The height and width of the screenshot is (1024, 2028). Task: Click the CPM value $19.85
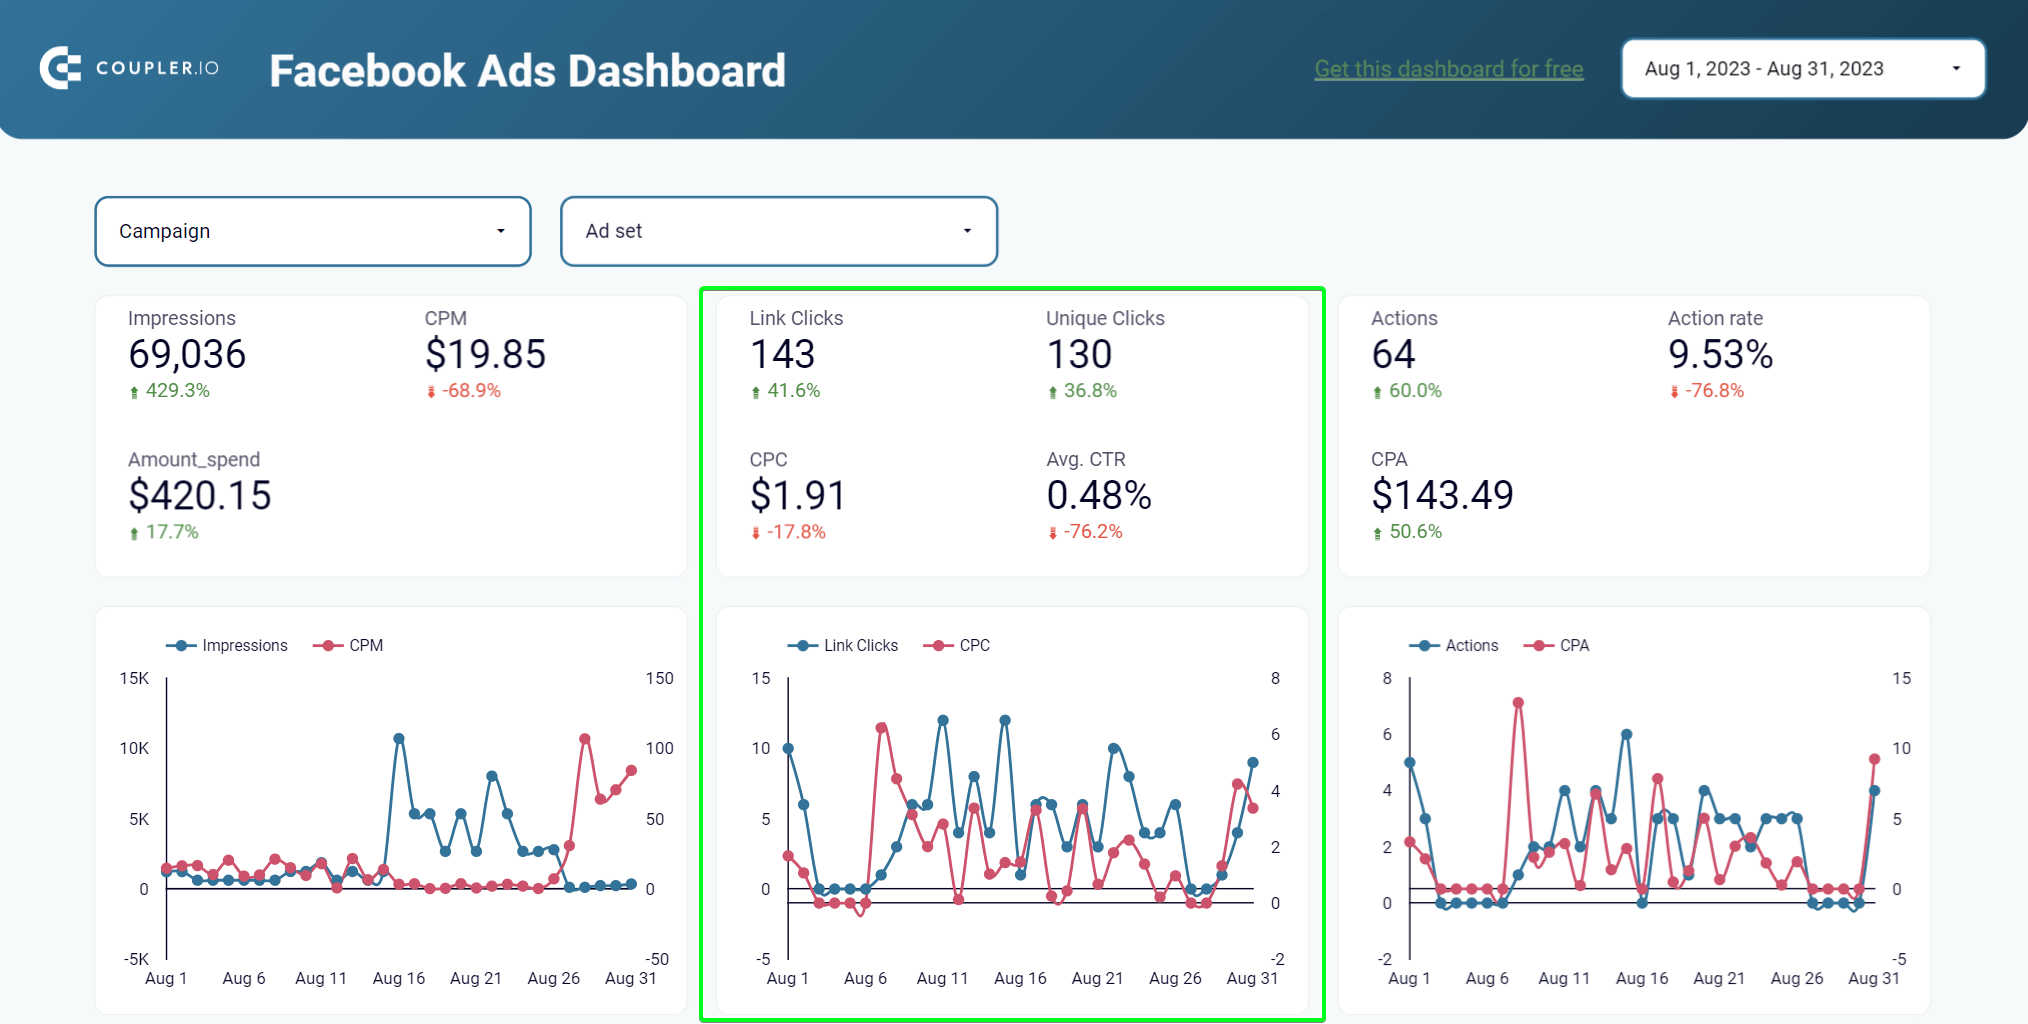485,354
